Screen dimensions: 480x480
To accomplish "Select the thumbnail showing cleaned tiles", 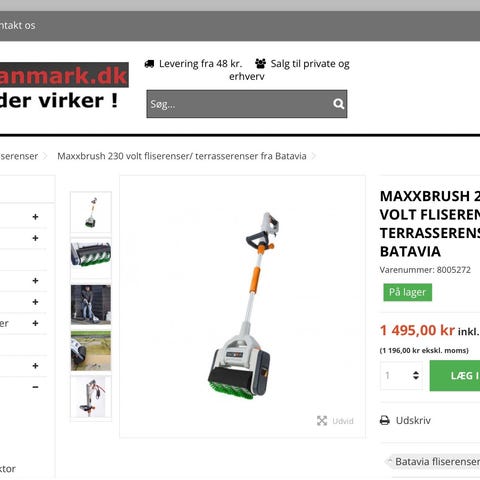I will 91,351.
